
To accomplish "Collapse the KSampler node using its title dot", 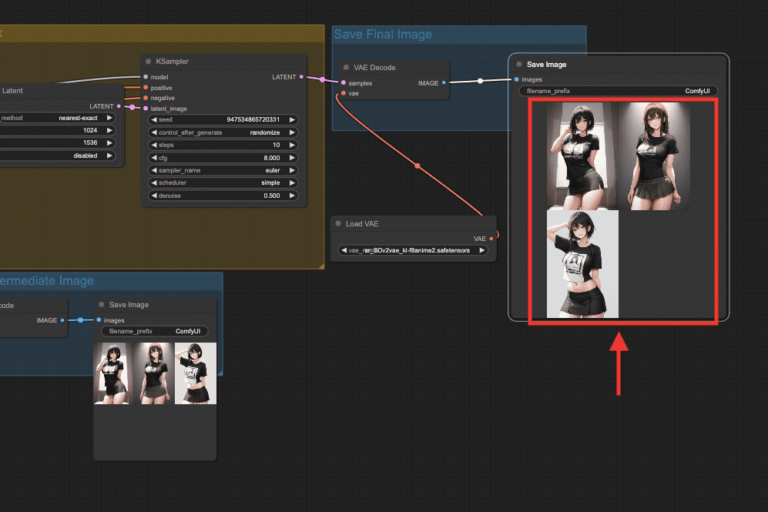I will point(148,62).
